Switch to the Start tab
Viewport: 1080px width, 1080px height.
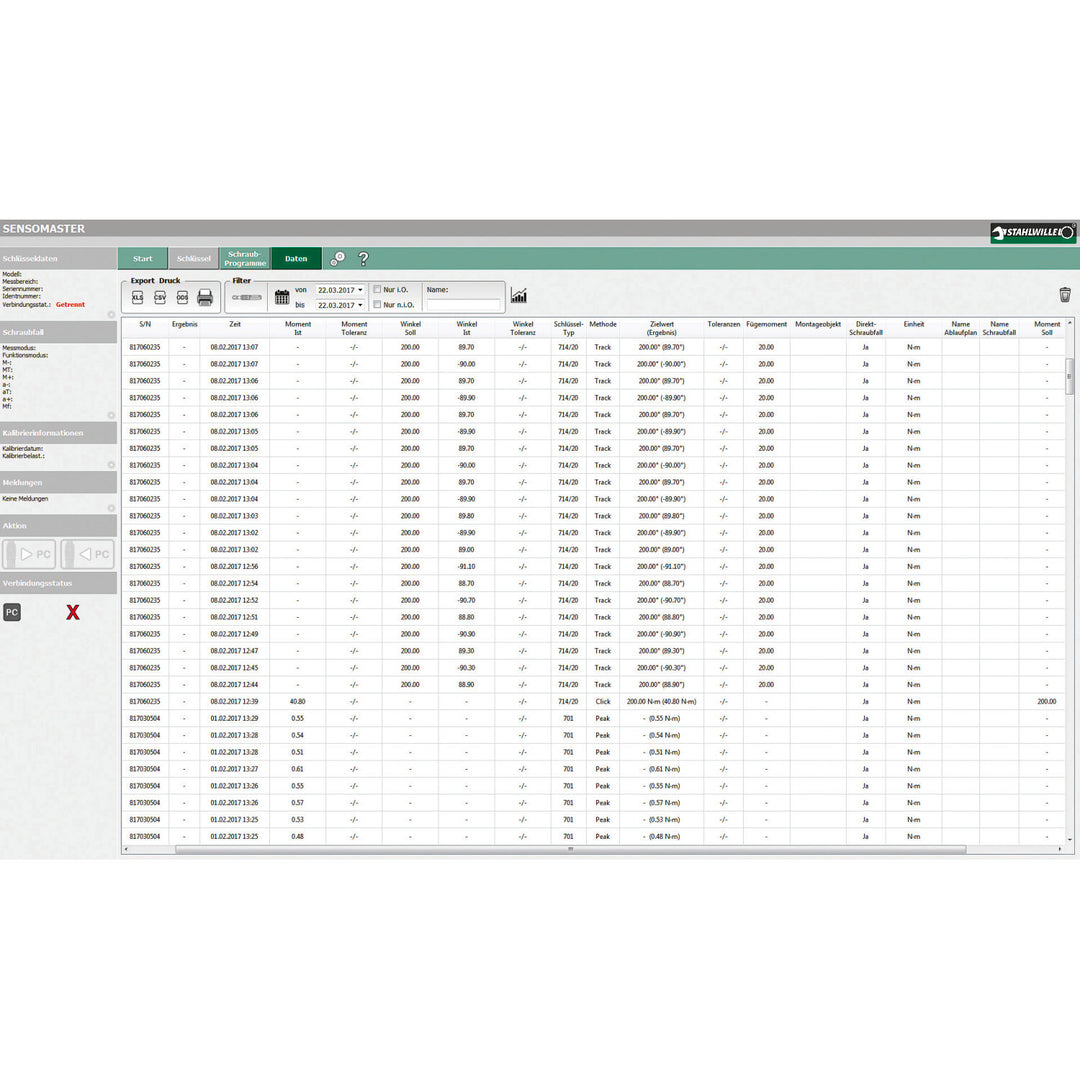point(143,259)
